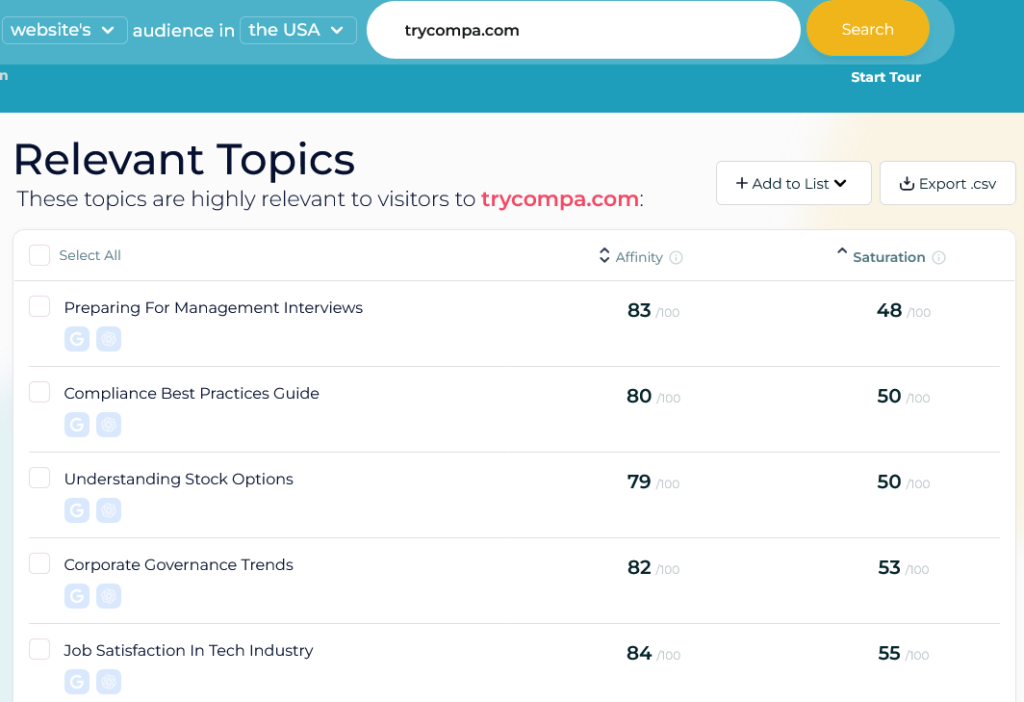Tick the Compliance Best Practices Guide checkbox
1024x702 pixels.
pyautogui.click(x=39, y=392)
